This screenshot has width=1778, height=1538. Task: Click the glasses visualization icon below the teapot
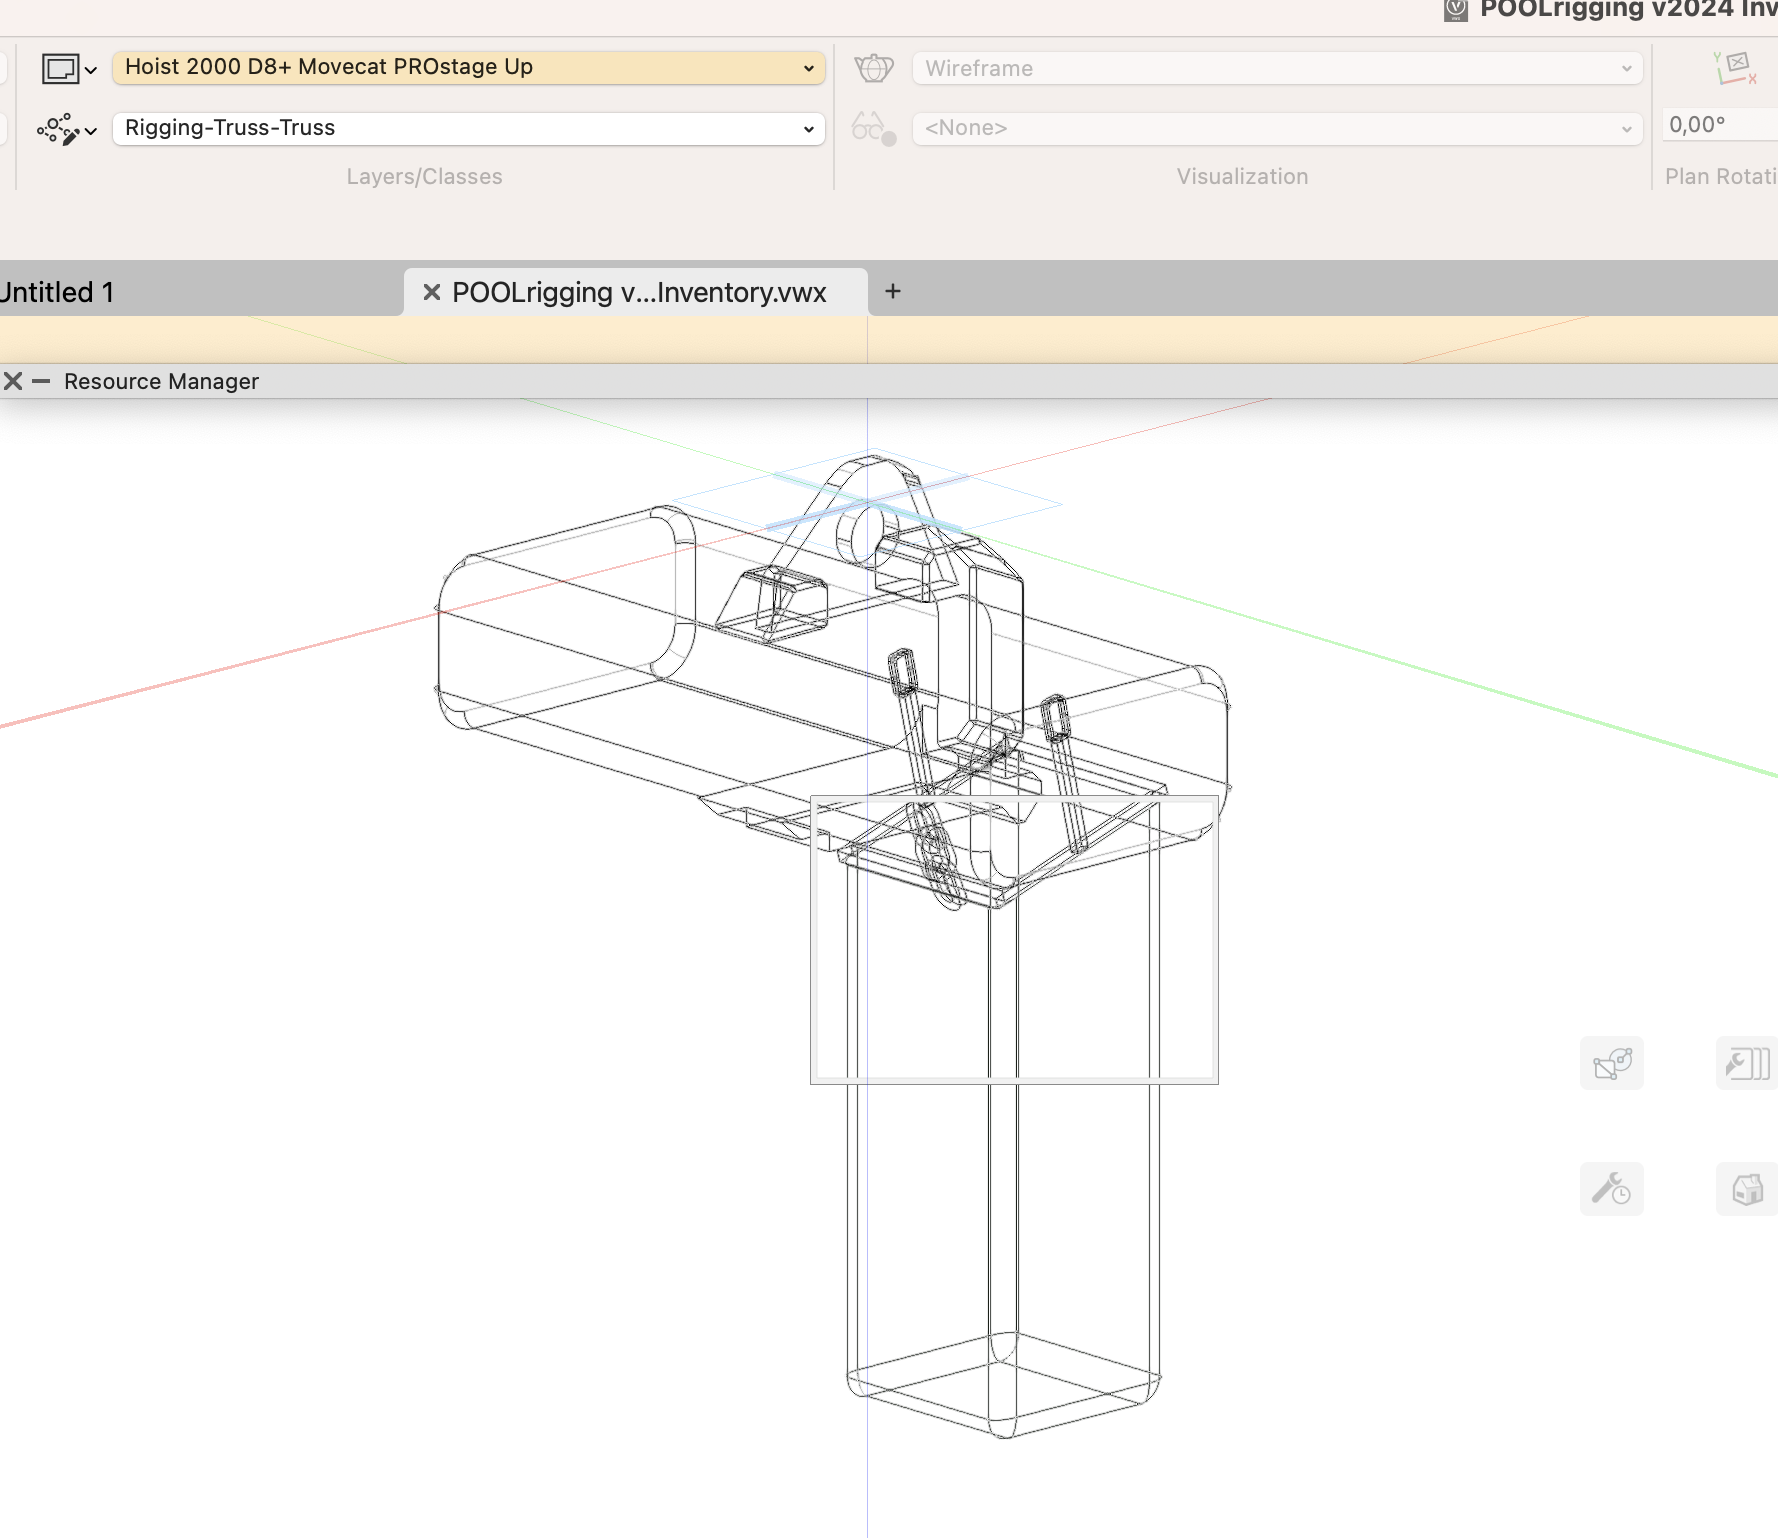869,128
